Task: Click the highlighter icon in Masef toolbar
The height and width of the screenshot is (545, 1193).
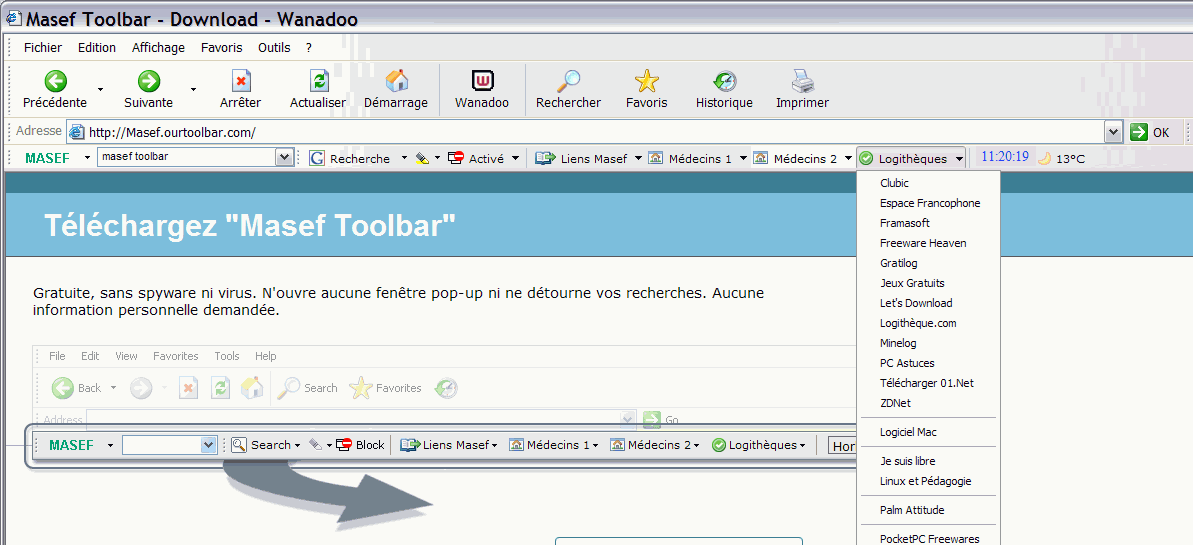Action: coord(422,158)
